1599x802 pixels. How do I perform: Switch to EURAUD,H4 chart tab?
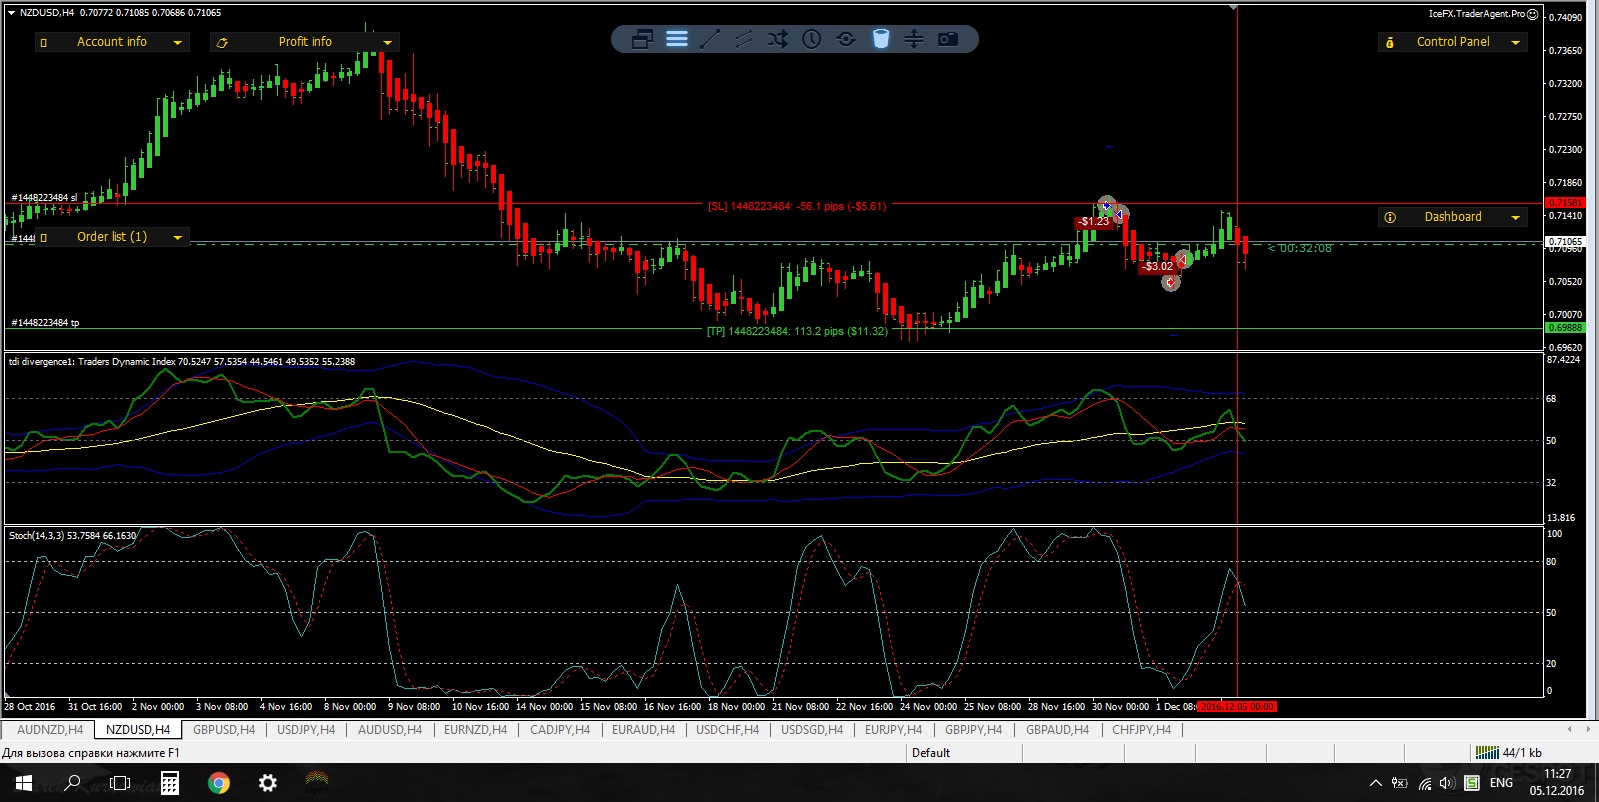point(643,730)
